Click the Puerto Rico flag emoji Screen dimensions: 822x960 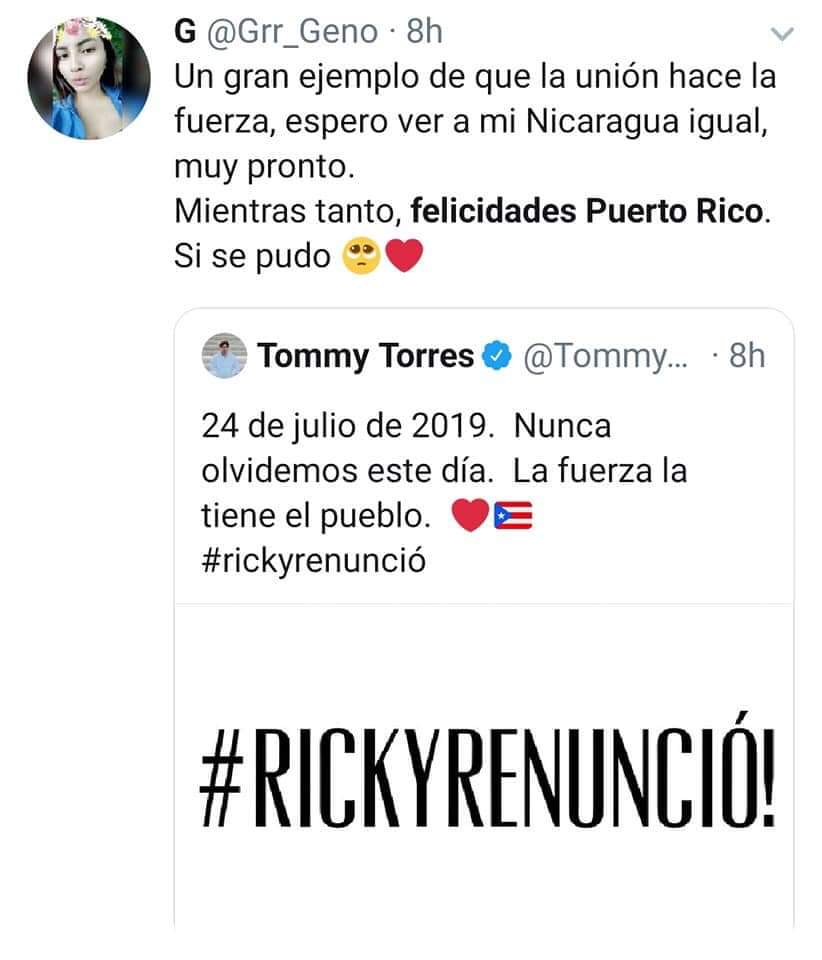(x=514, y=516)
